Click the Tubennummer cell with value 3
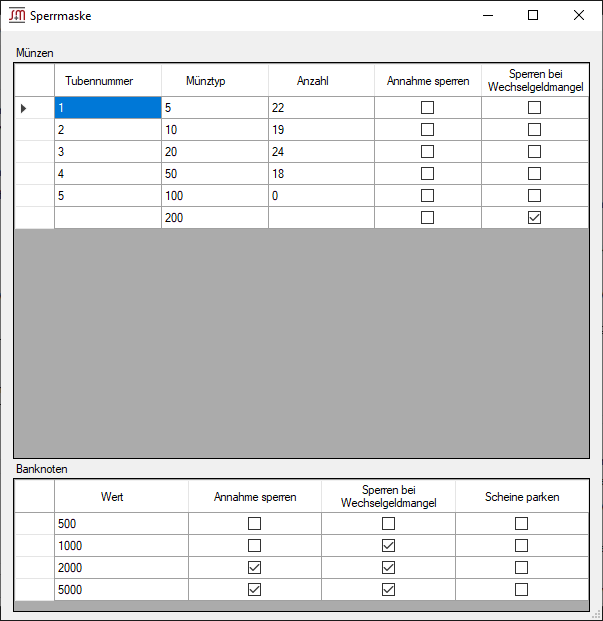603x621 pixels. click(x=107, y=152)
